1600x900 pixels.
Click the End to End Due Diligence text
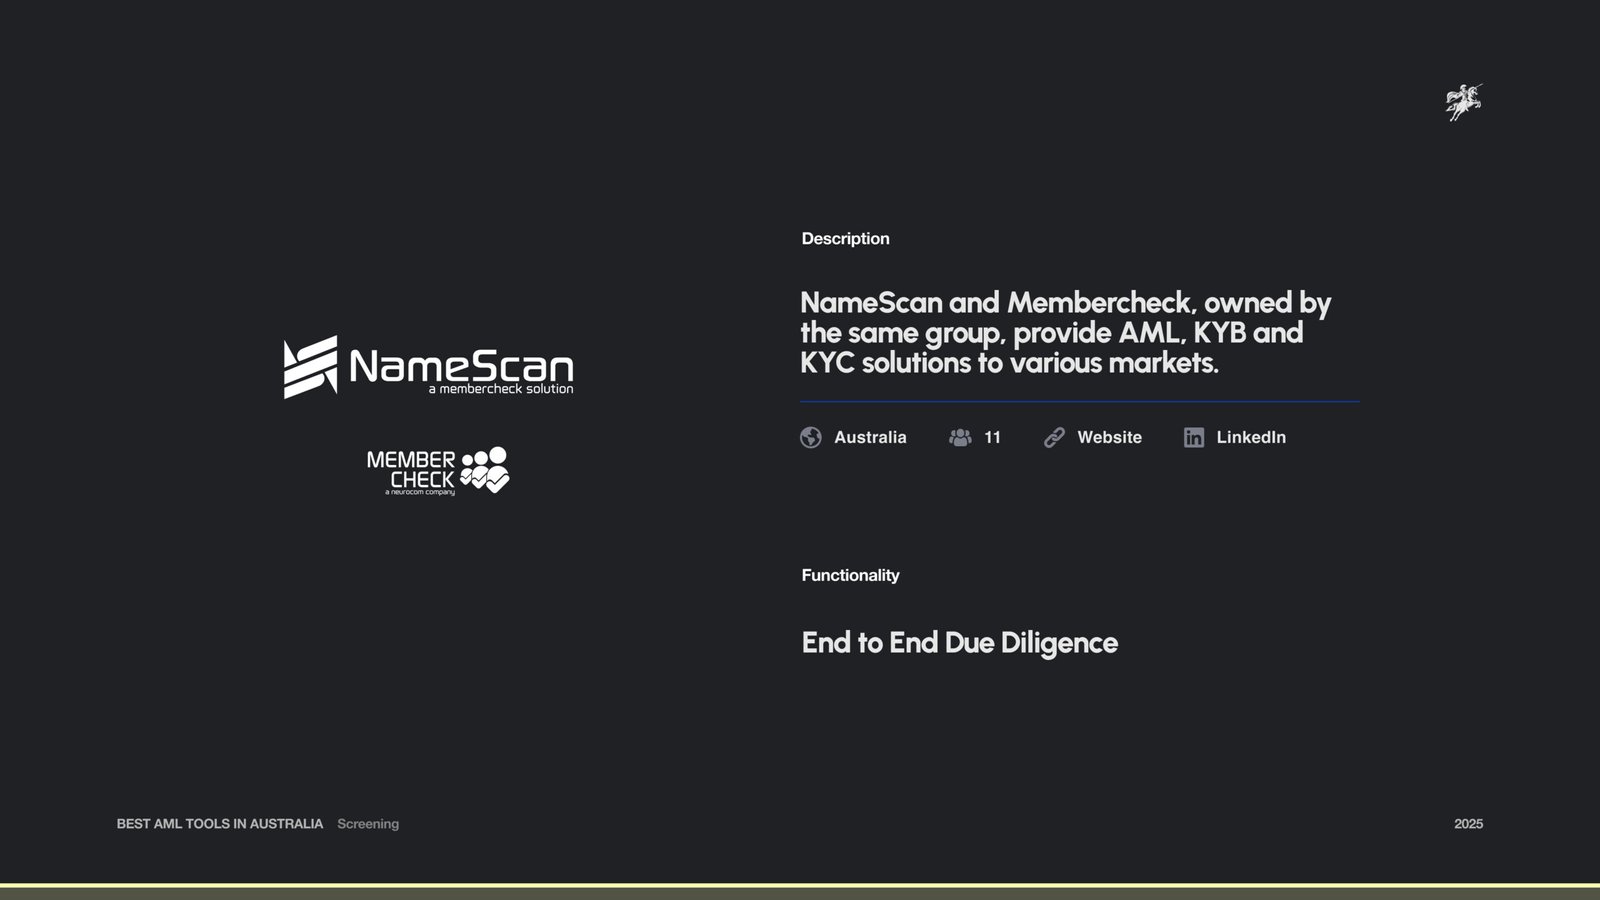959,642
